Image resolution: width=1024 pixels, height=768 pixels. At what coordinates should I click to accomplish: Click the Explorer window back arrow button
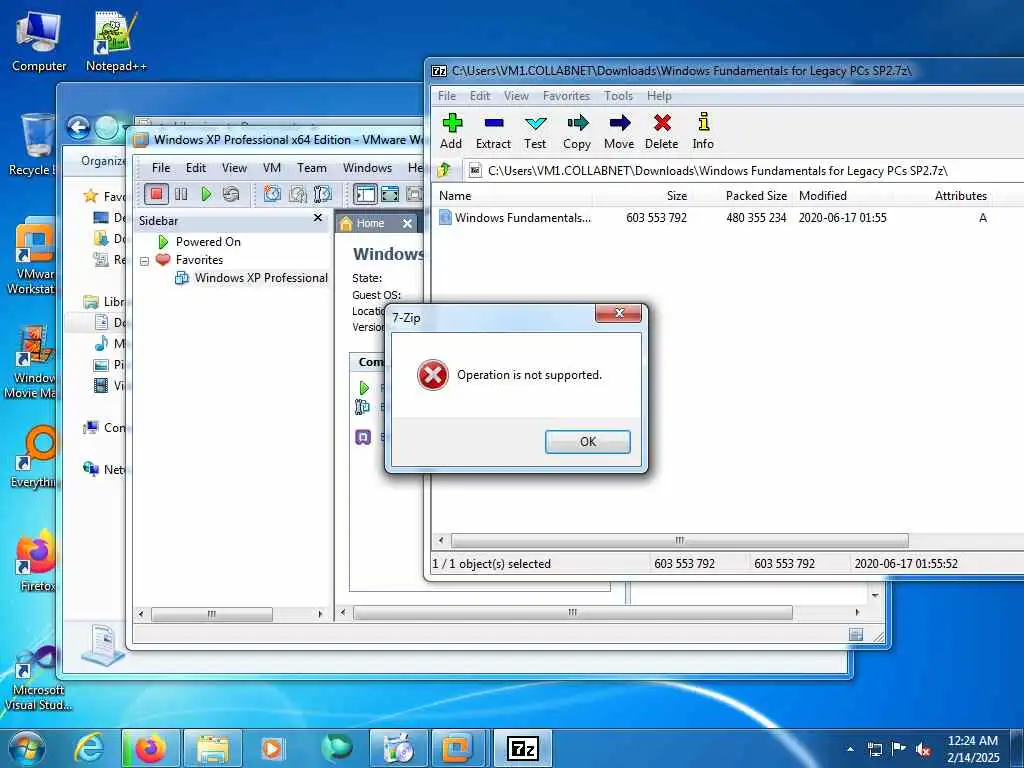click(x=78, y=127)
